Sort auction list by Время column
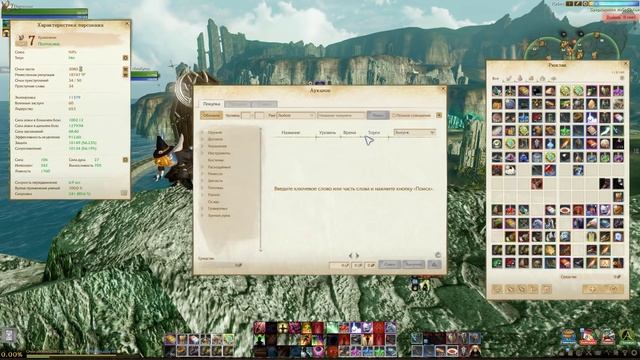640x360 pixels. click(349, 133)
